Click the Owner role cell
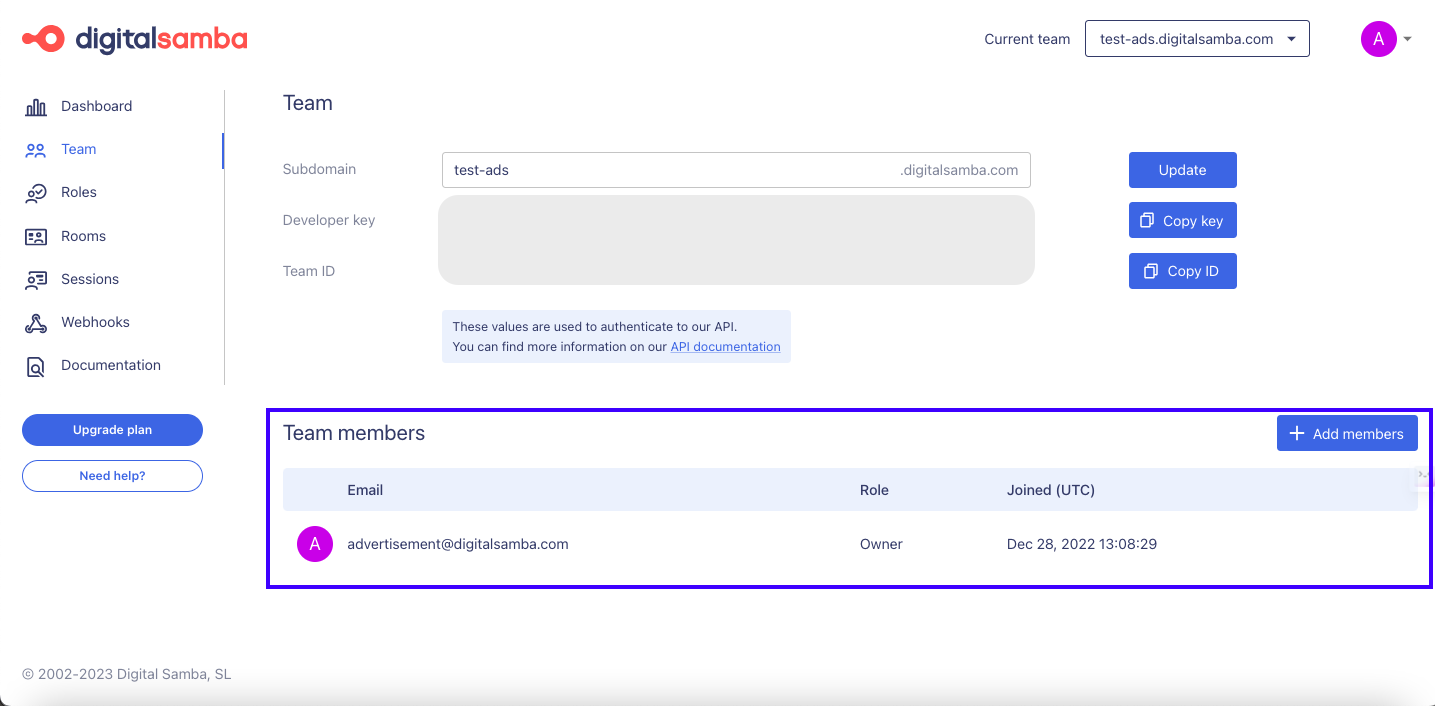 coord(881,544)
